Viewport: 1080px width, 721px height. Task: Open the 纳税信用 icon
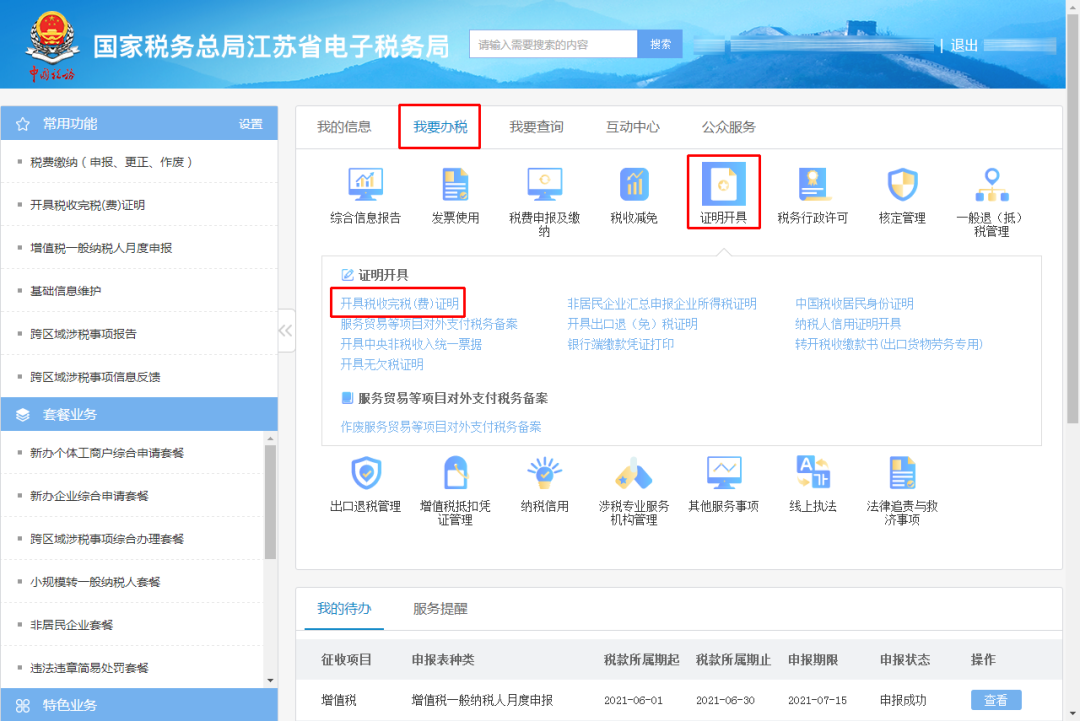(544, 473)
